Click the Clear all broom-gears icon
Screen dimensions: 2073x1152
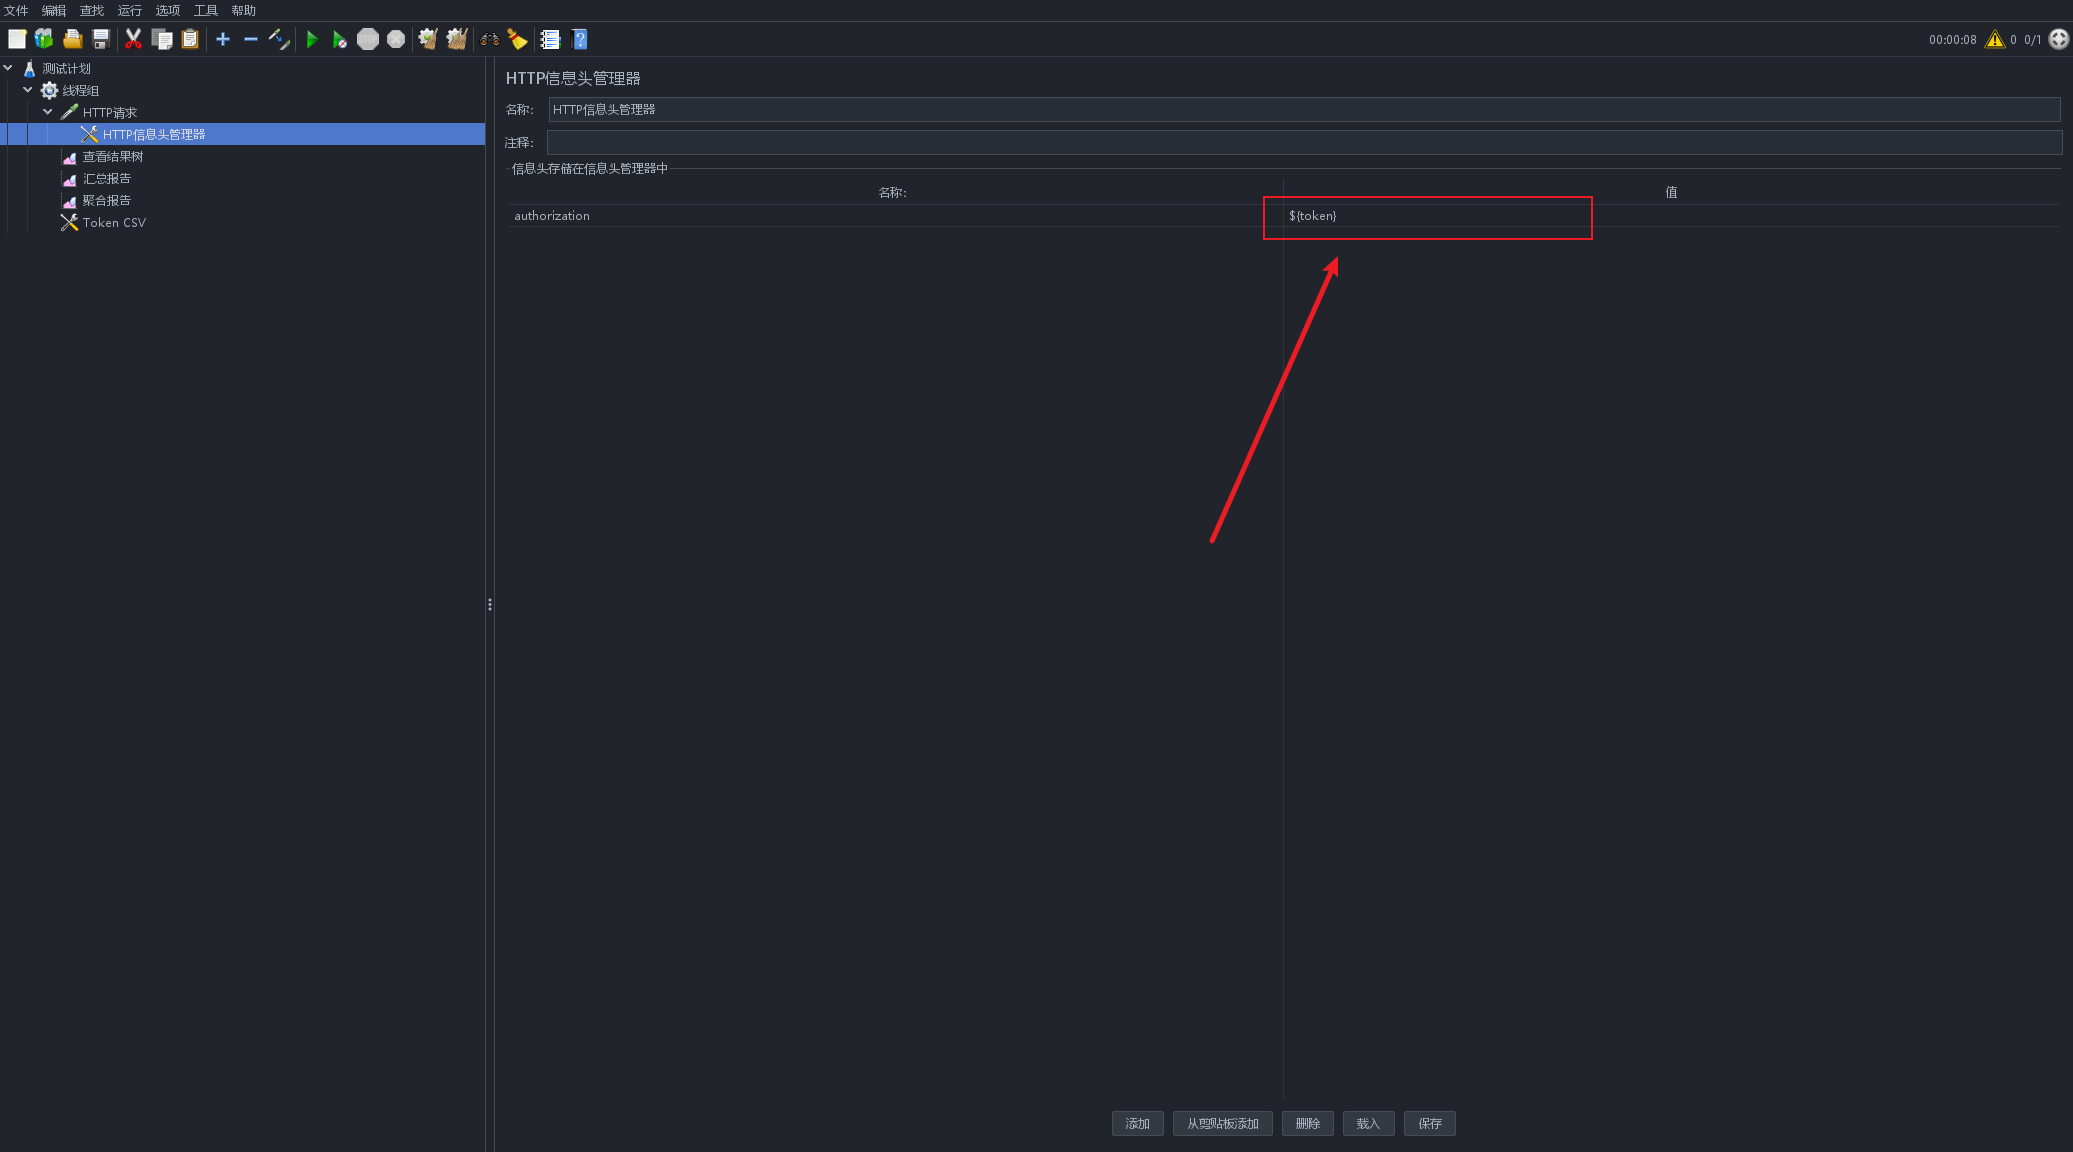[x=457, y=39]
